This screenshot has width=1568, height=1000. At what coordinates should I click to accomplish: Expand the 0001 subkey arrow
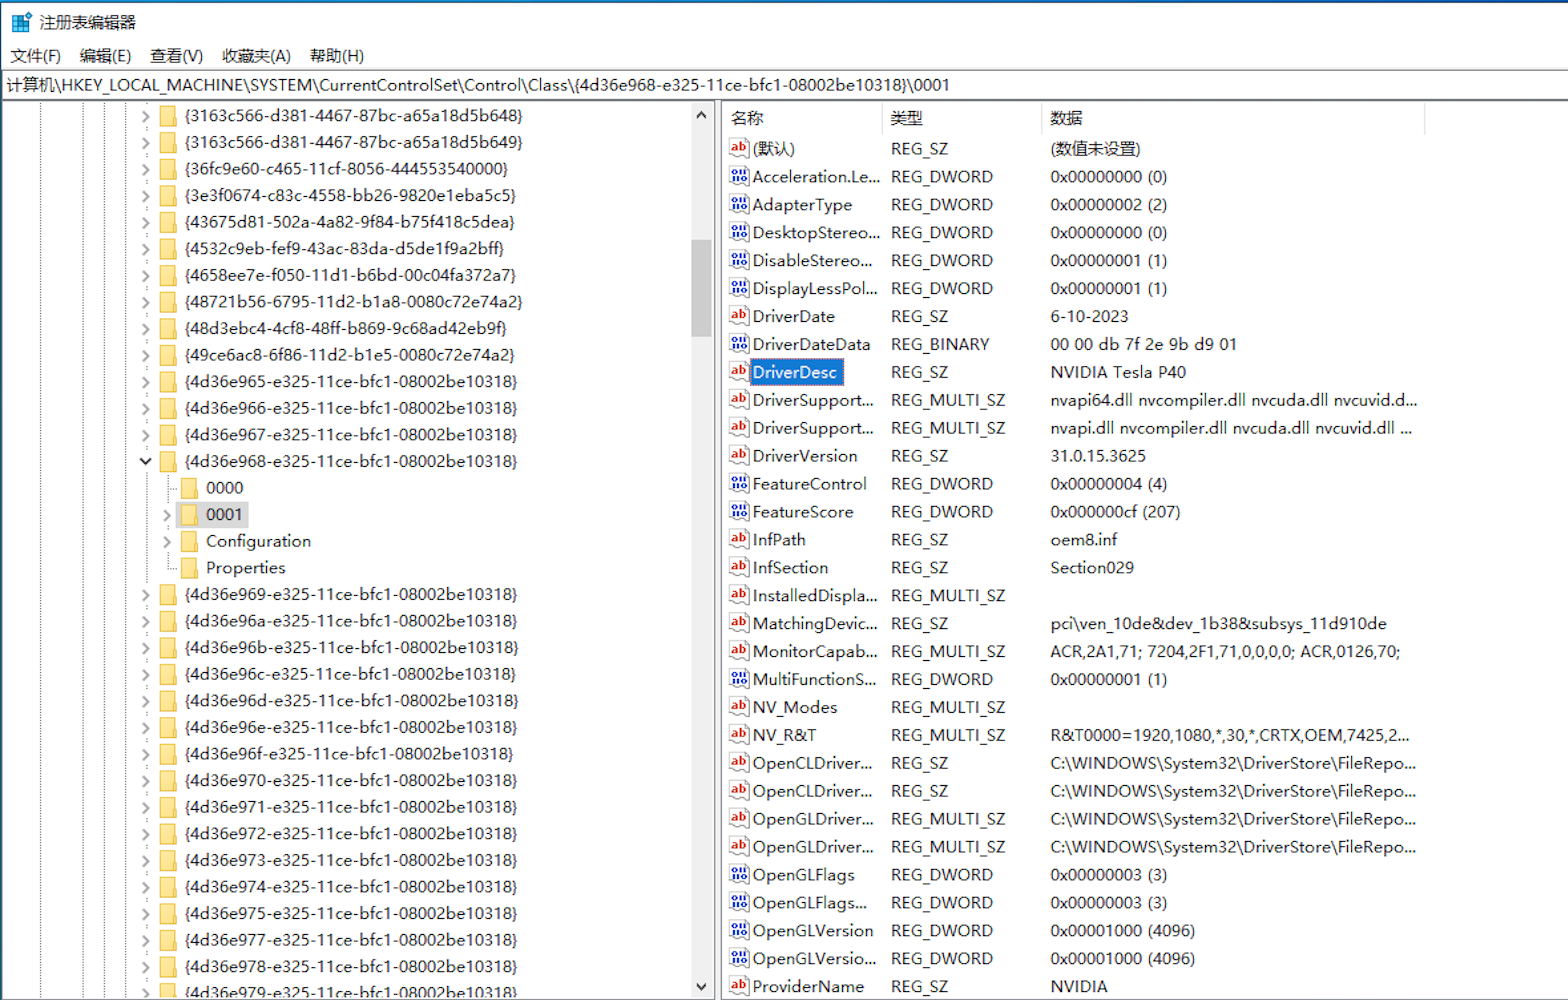[167, 515]
